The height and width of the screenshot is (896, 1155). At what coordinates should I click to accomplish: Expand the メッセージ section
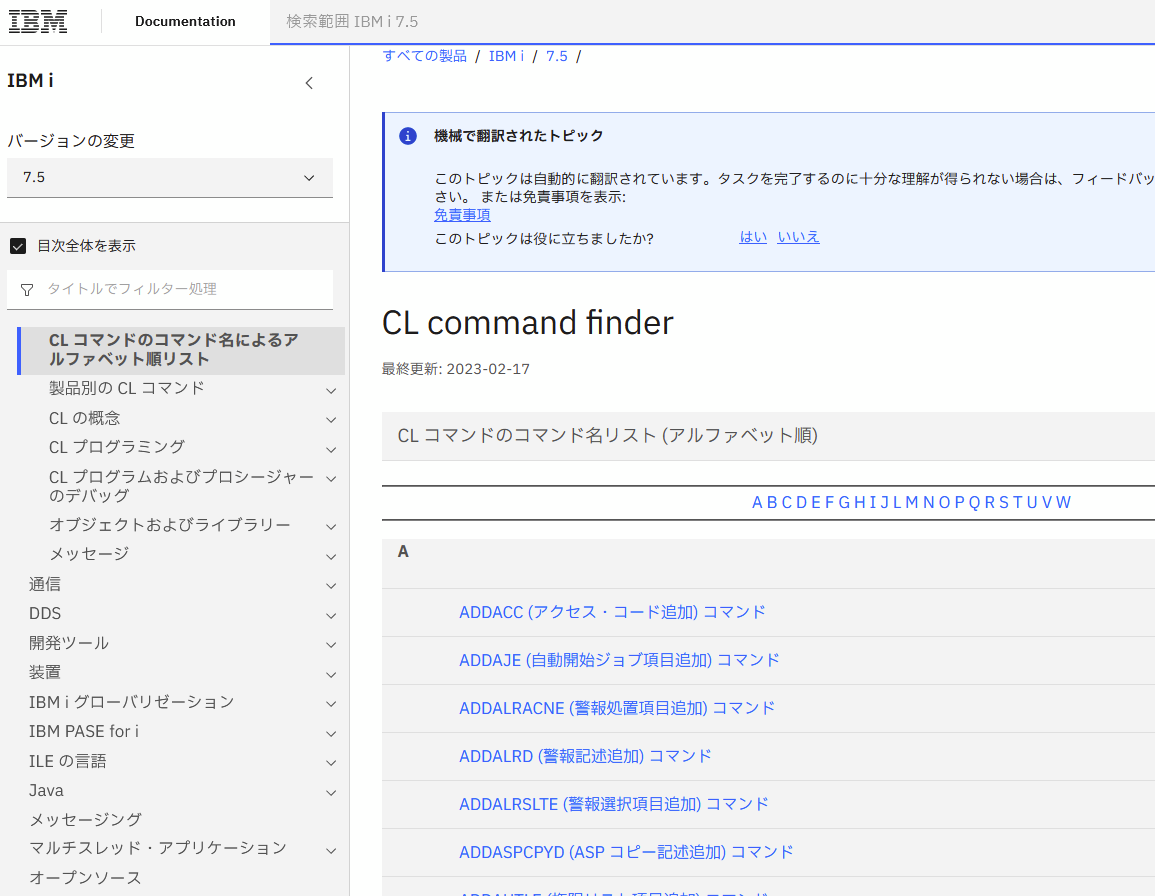point(330,556)
